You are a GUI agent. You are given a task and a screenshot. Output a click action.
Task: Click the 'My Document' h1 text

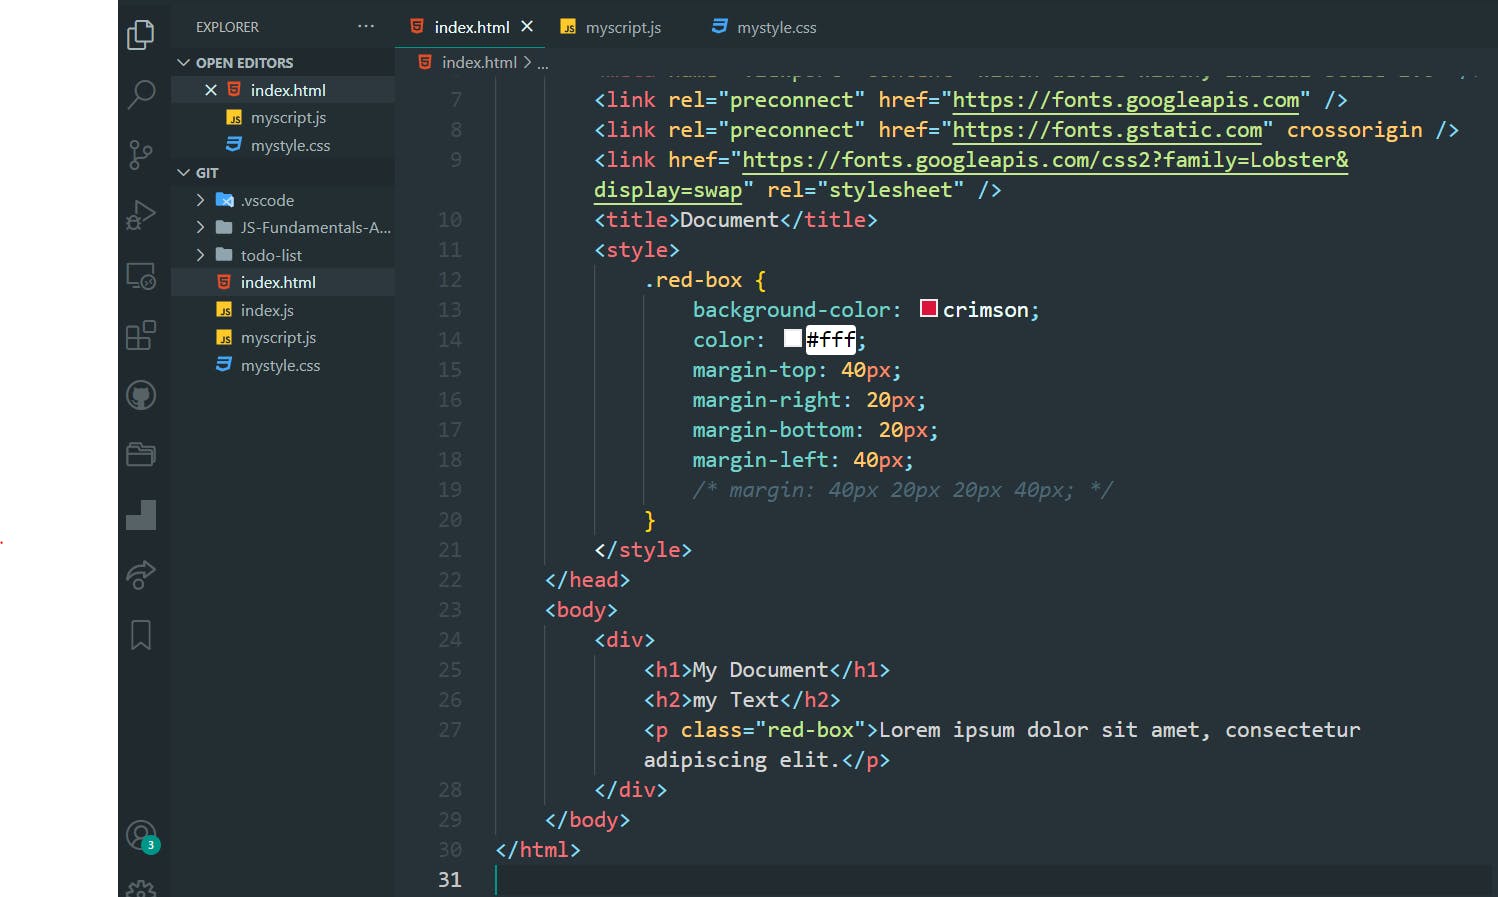pos(761,670)
